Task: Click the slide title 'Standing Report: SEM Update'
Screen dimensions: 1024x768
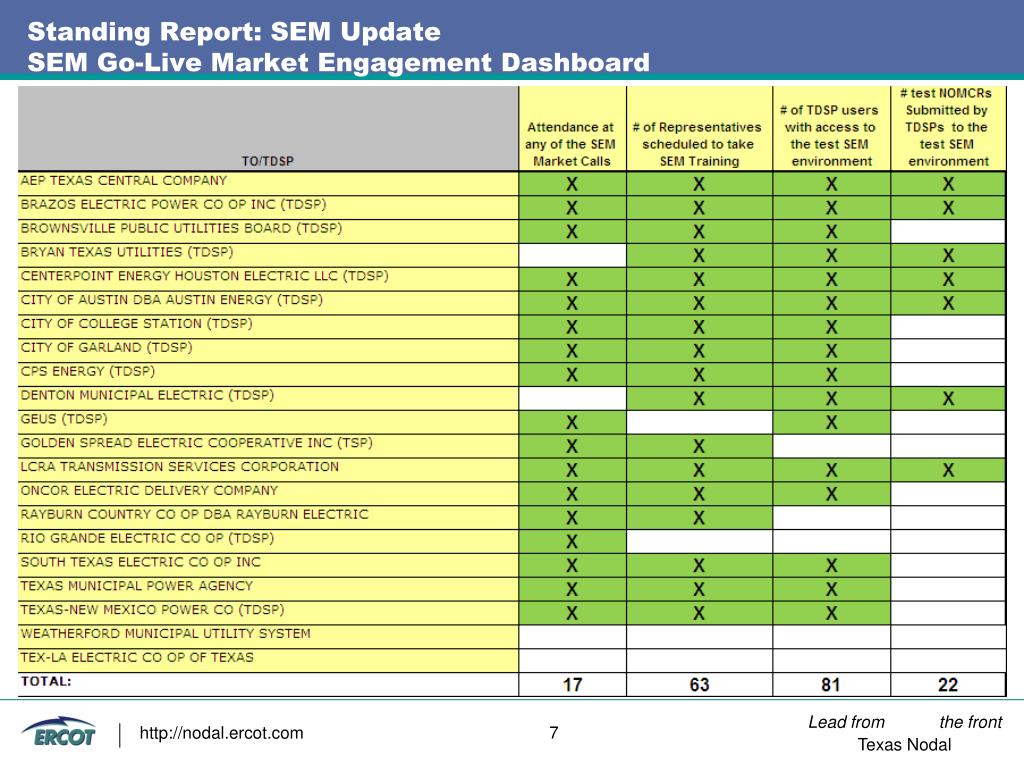Action: click(234, 31)
